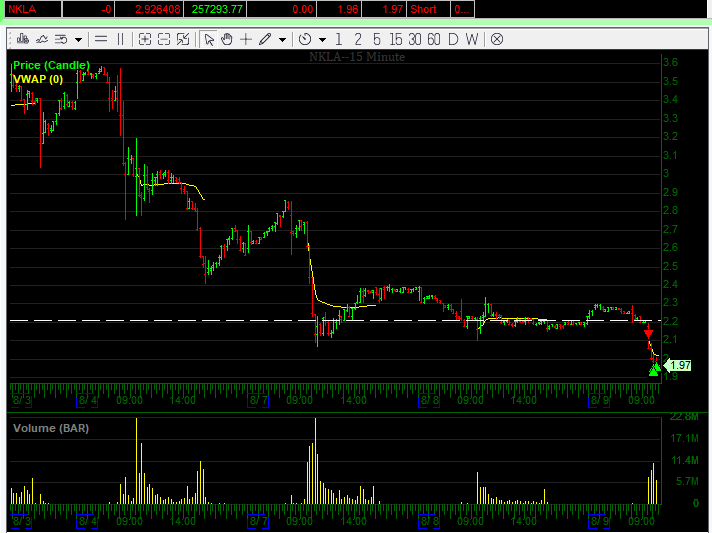Zoom out with the minus box icon

(164, 39)
